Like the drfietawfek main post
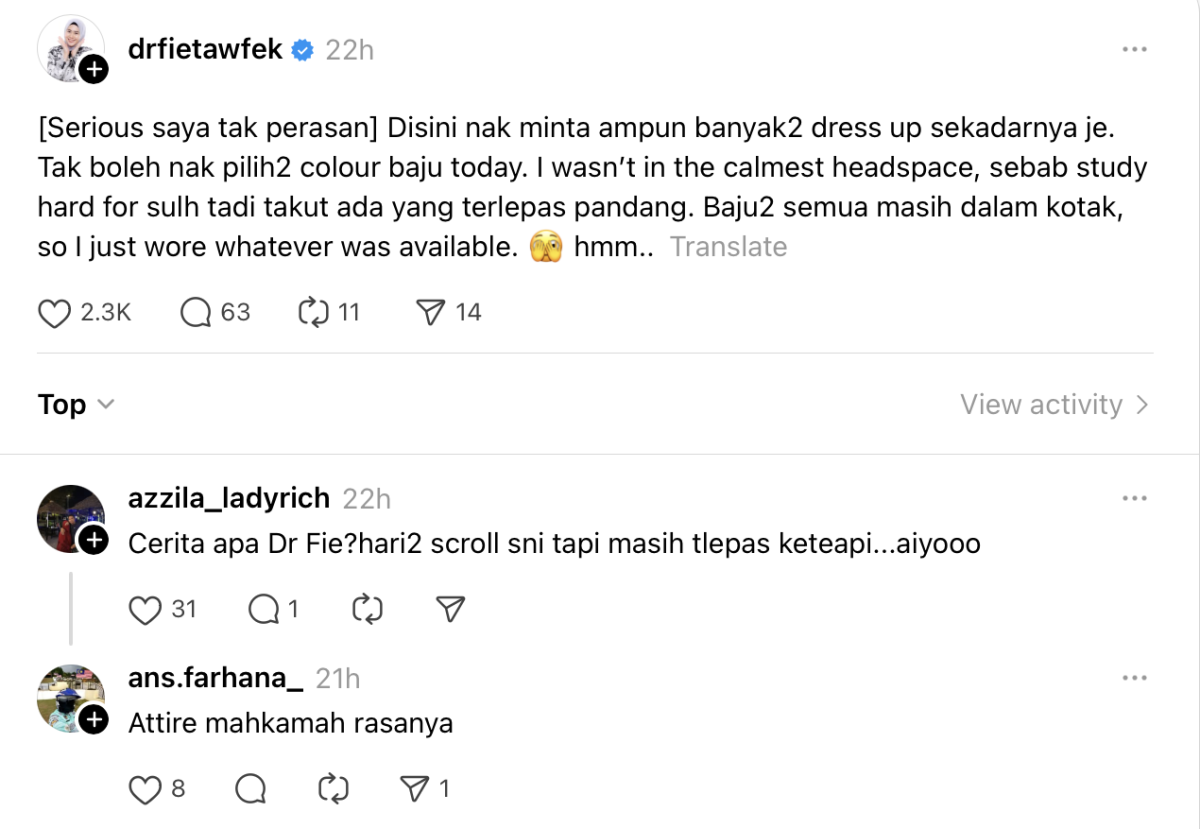Viewport: 1200px width, 829px height. point(53,313)
